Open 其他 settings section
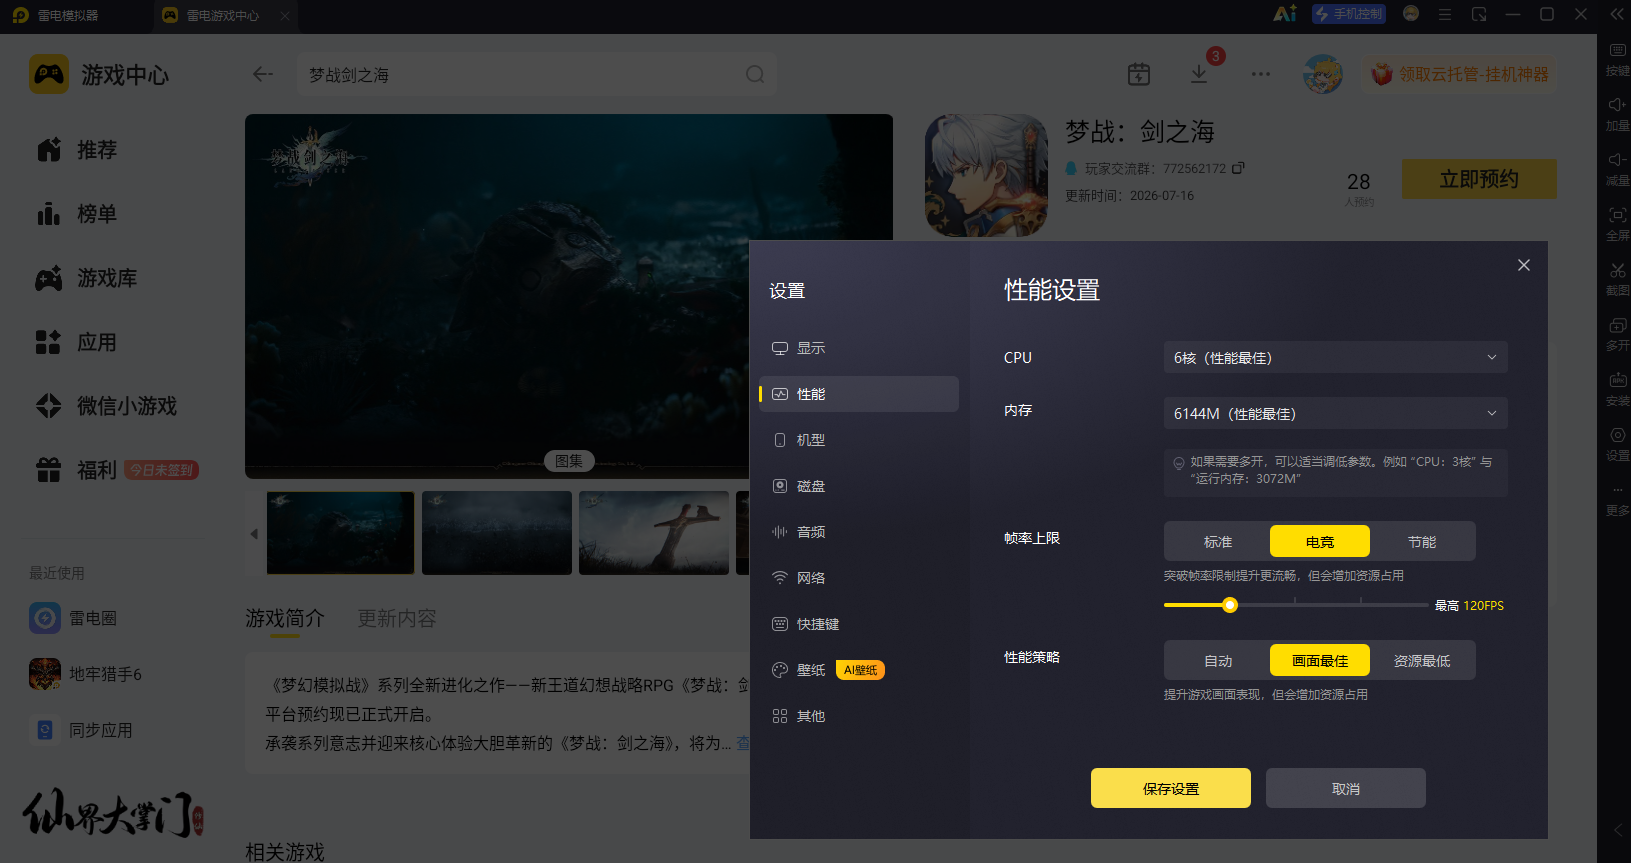This screenshot has width=1631, height=863. click(x=859, y=716)
